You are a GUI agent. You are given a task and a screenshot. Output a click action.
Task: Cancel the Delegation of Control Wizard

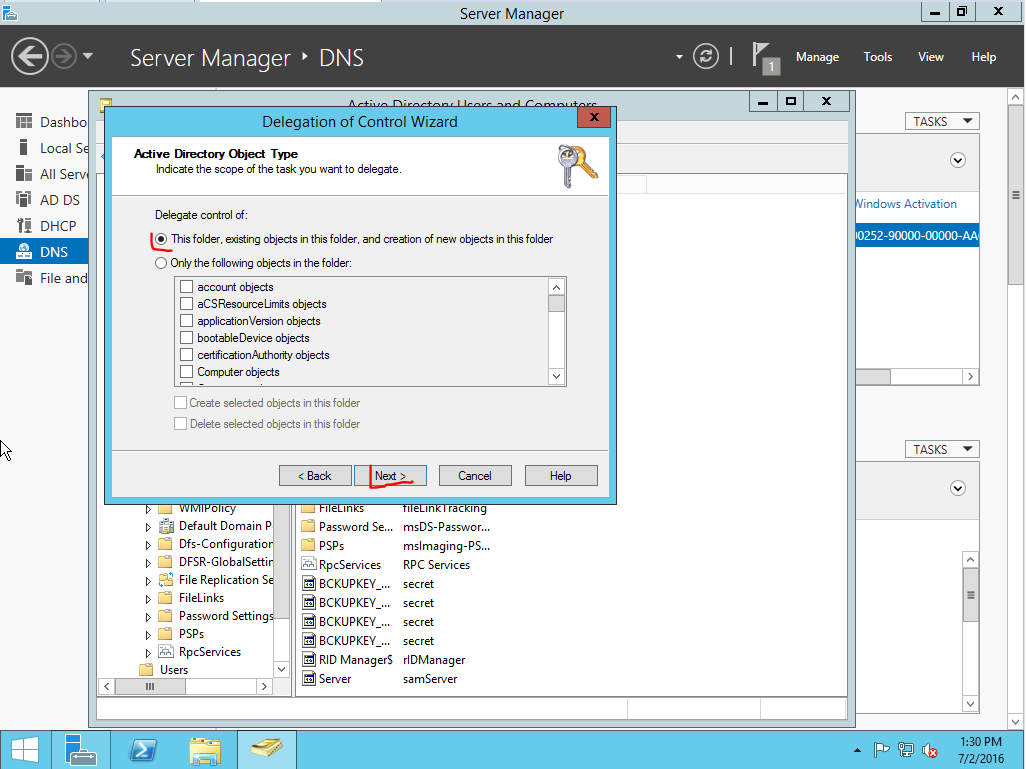pyautogui.click(x=475, y=476)
